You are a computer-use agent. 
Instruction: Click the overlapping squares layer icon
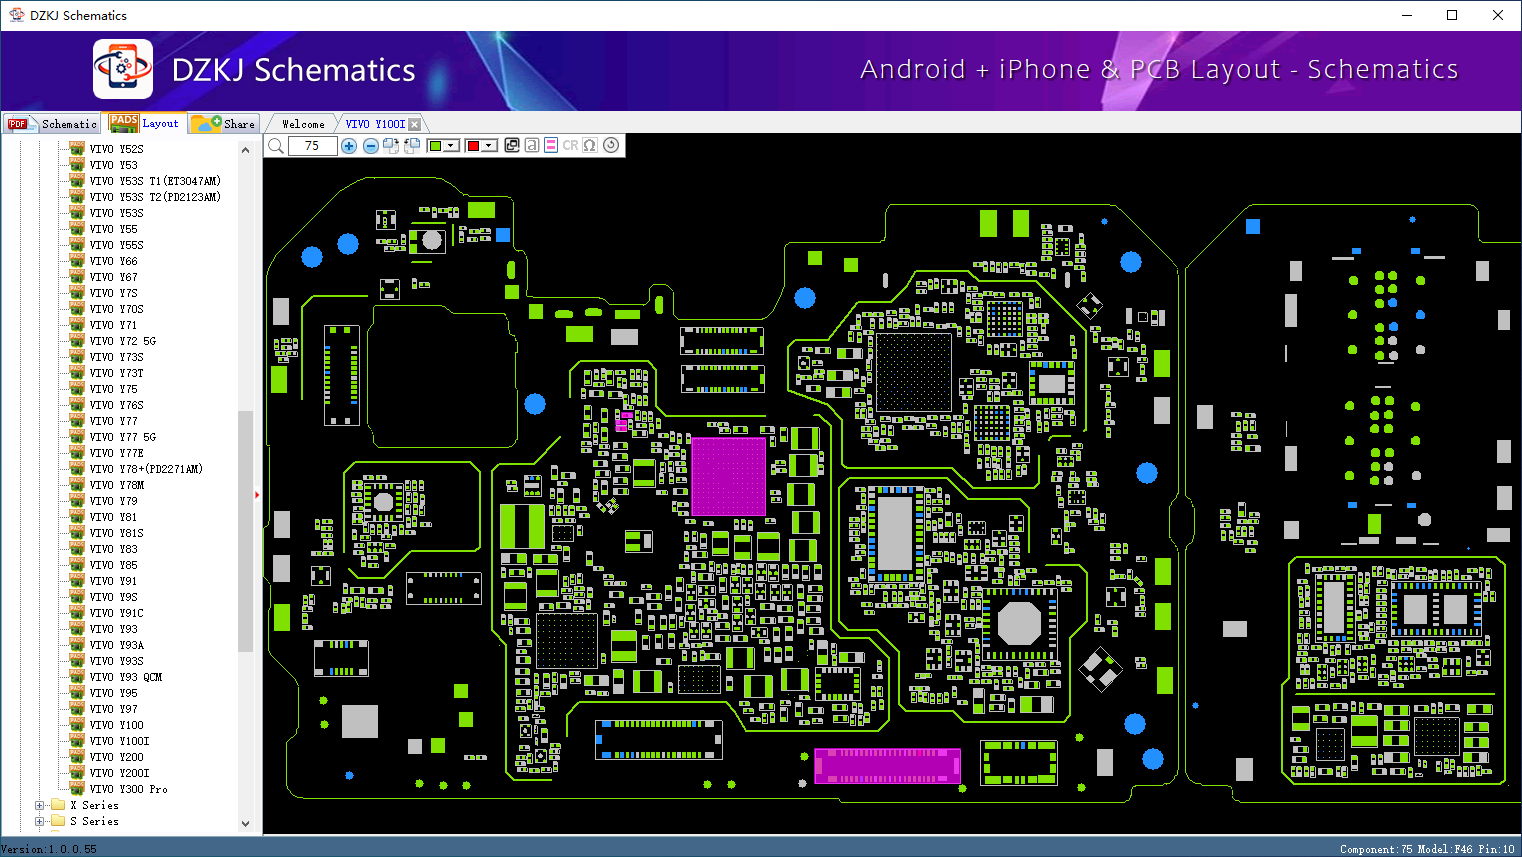pyautogui.click(x=512, y=145)
